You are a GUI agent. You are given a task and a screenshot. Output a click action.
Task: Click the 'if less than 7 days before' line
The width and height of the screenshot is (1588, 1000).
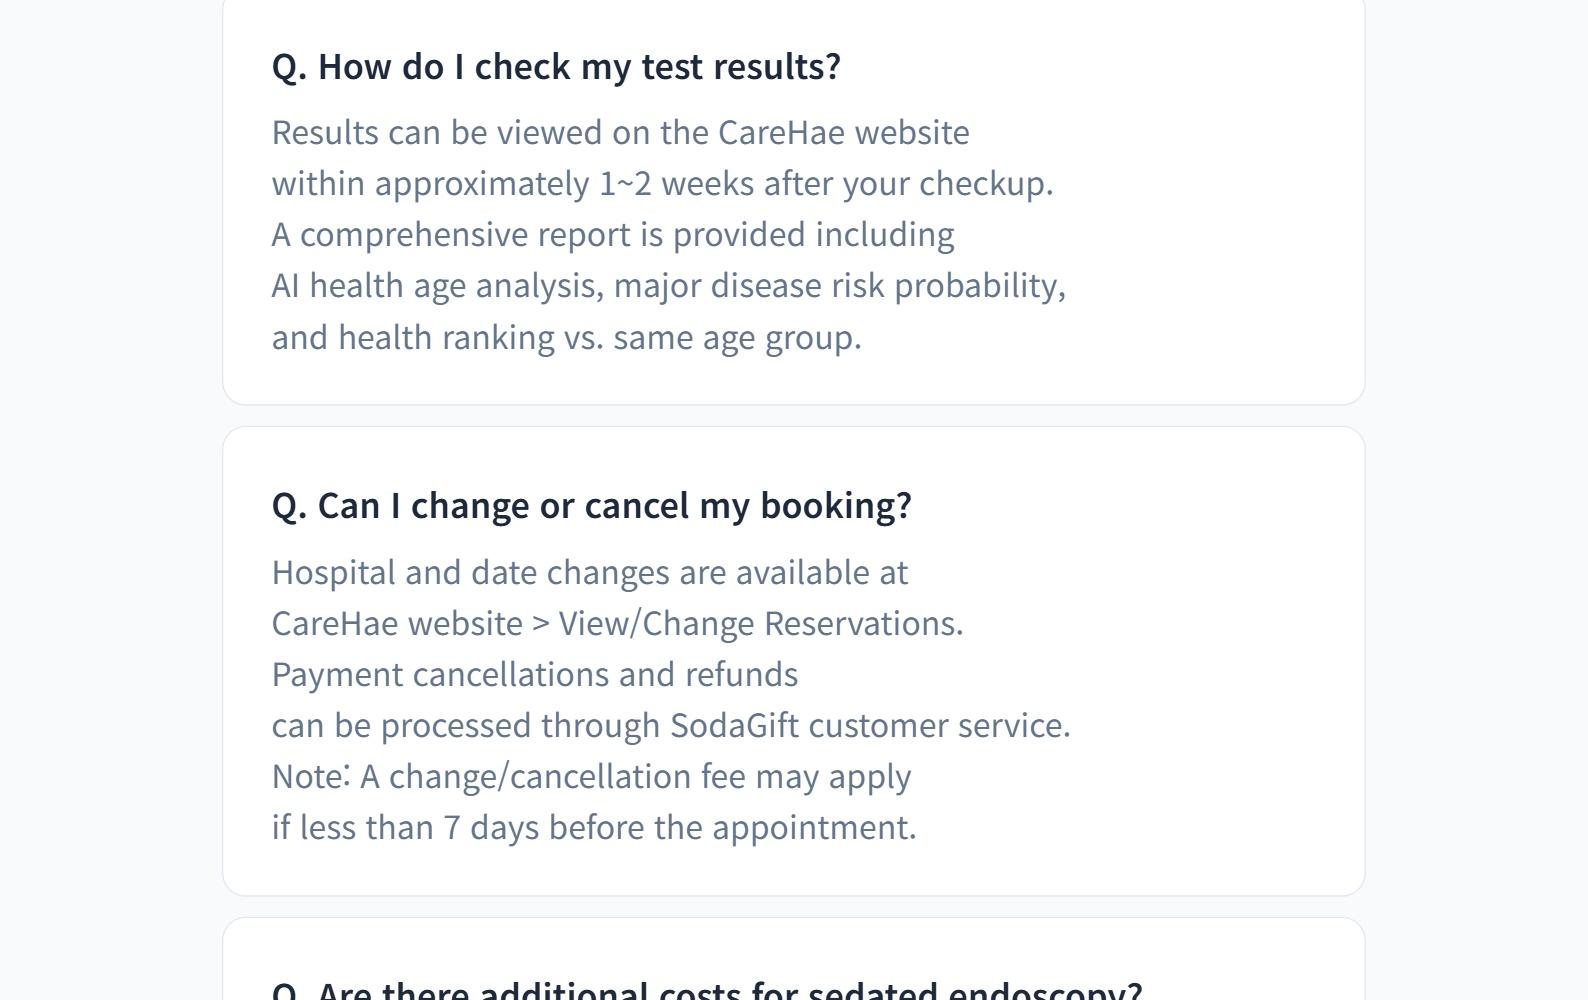[593, 828]
